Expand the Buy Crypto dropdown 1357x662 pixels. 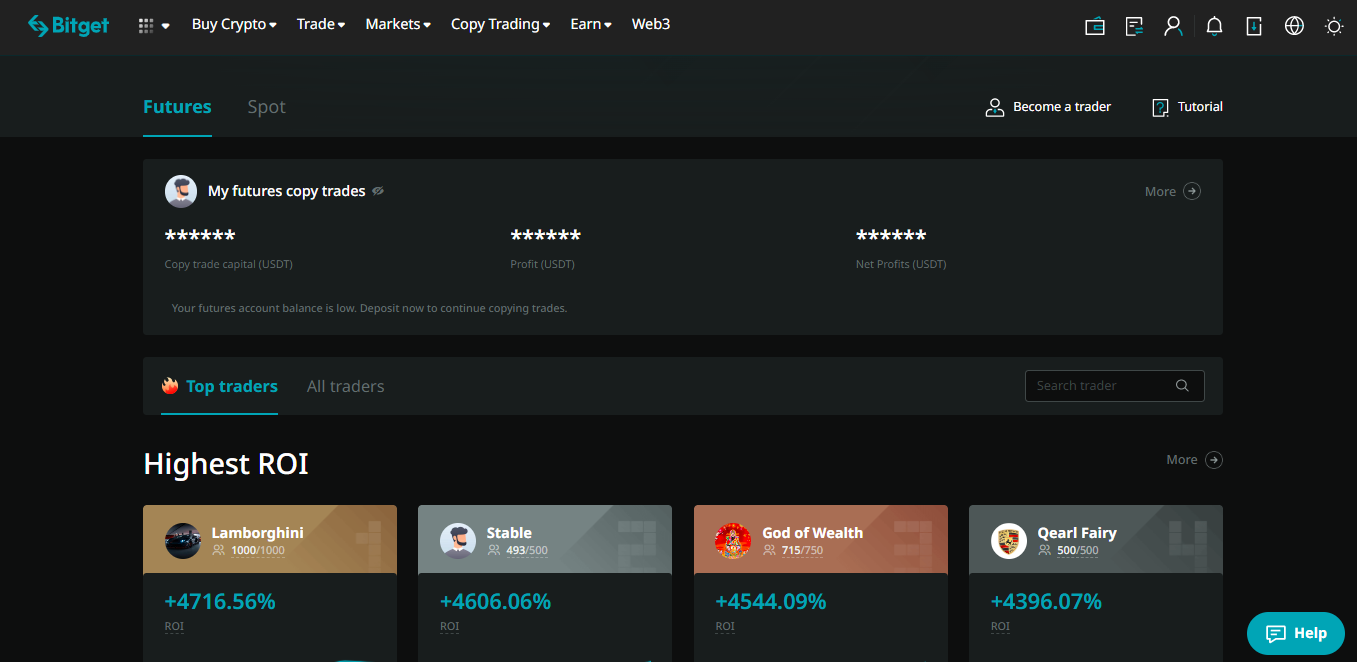click(234, 24)
